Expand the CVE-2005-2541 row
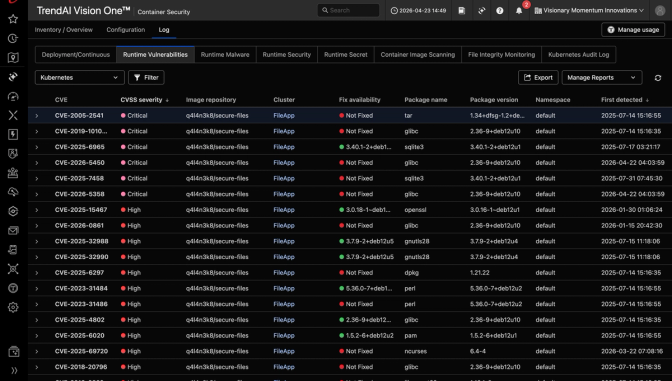This screenshot has width=672, height=381. 37,116
